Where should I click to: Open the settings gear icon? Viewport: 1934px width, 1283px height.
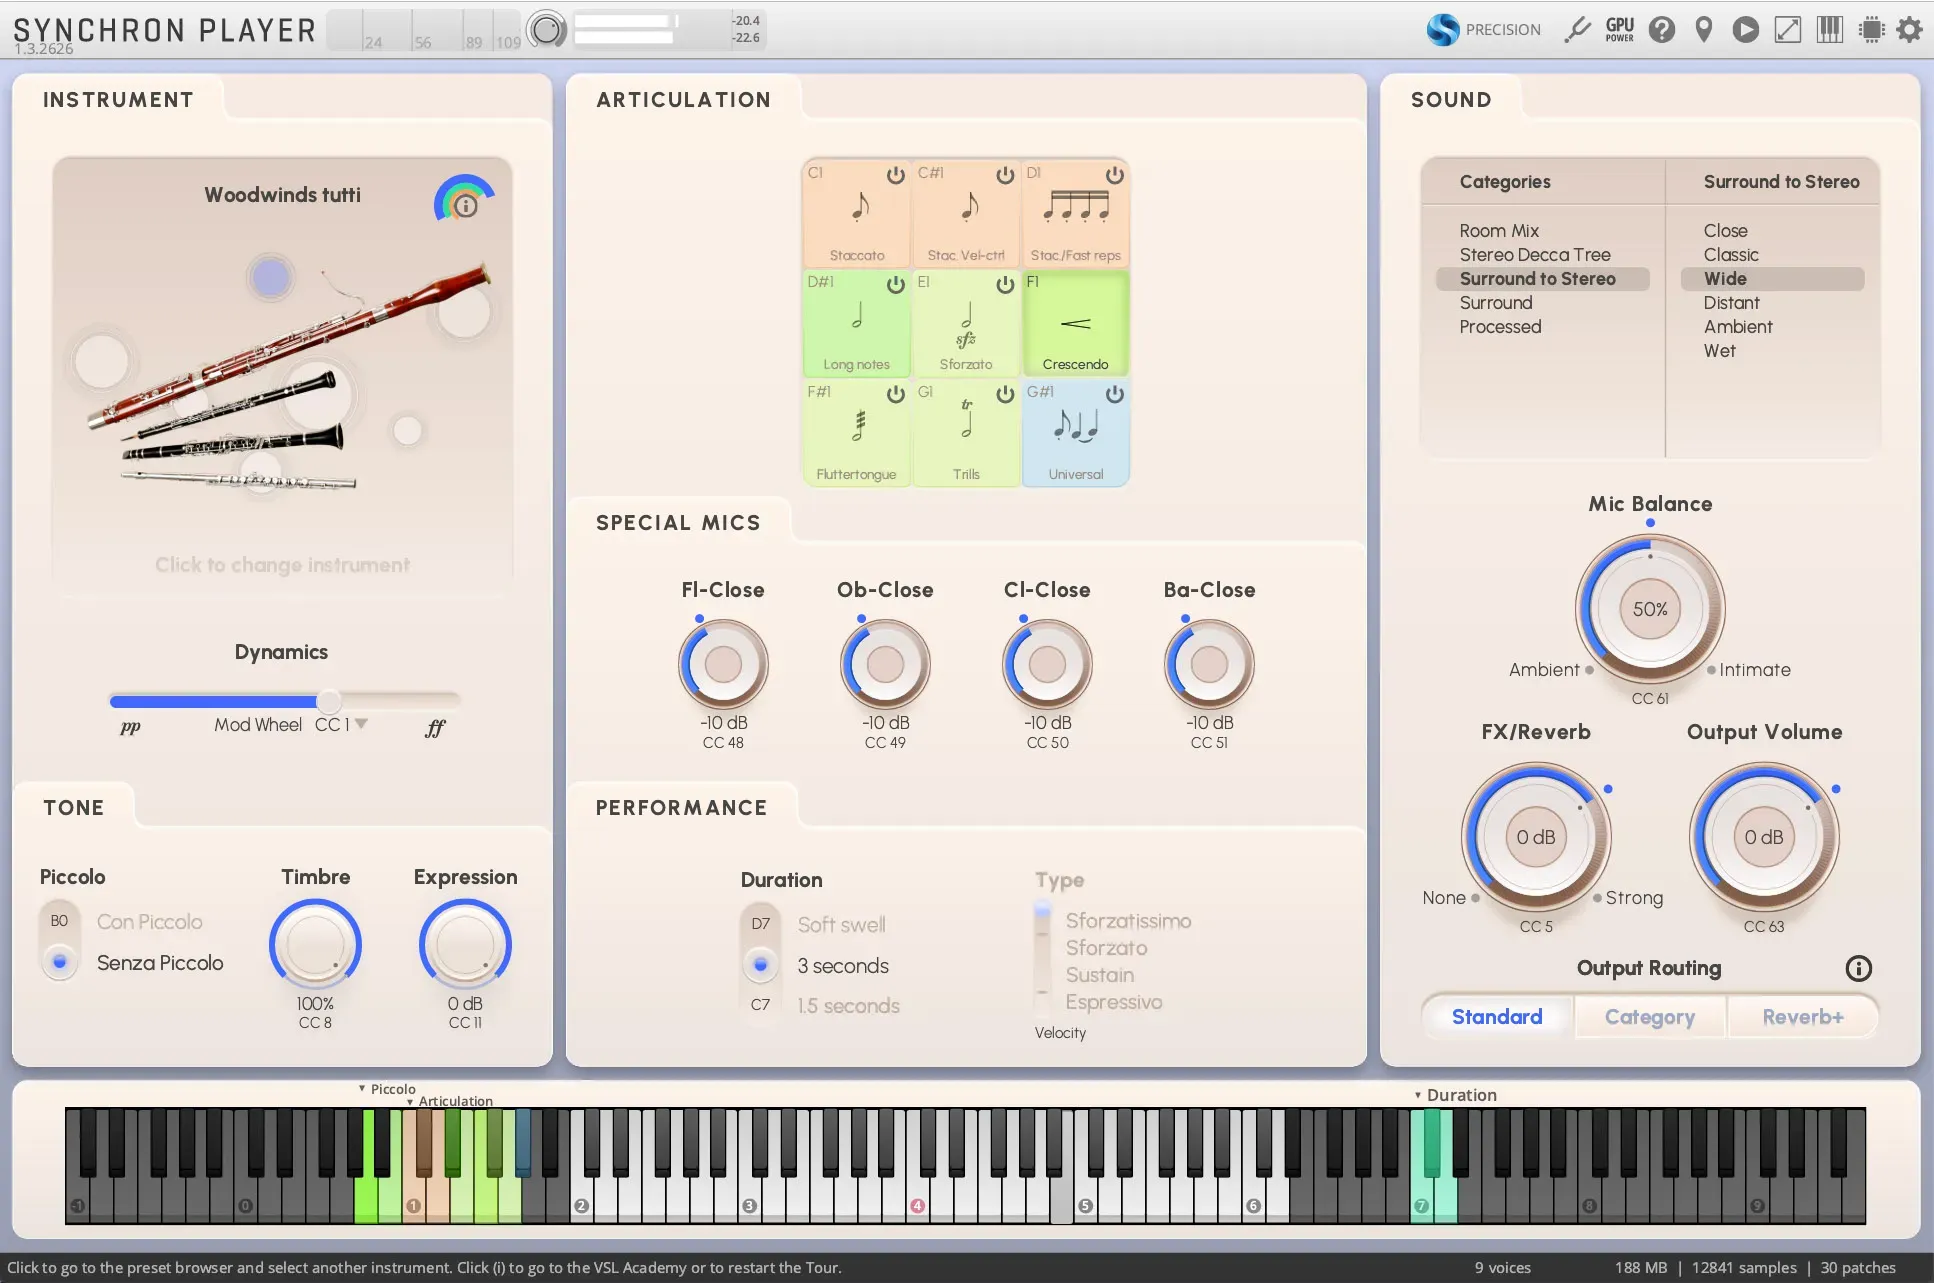tap(1911, 29)
